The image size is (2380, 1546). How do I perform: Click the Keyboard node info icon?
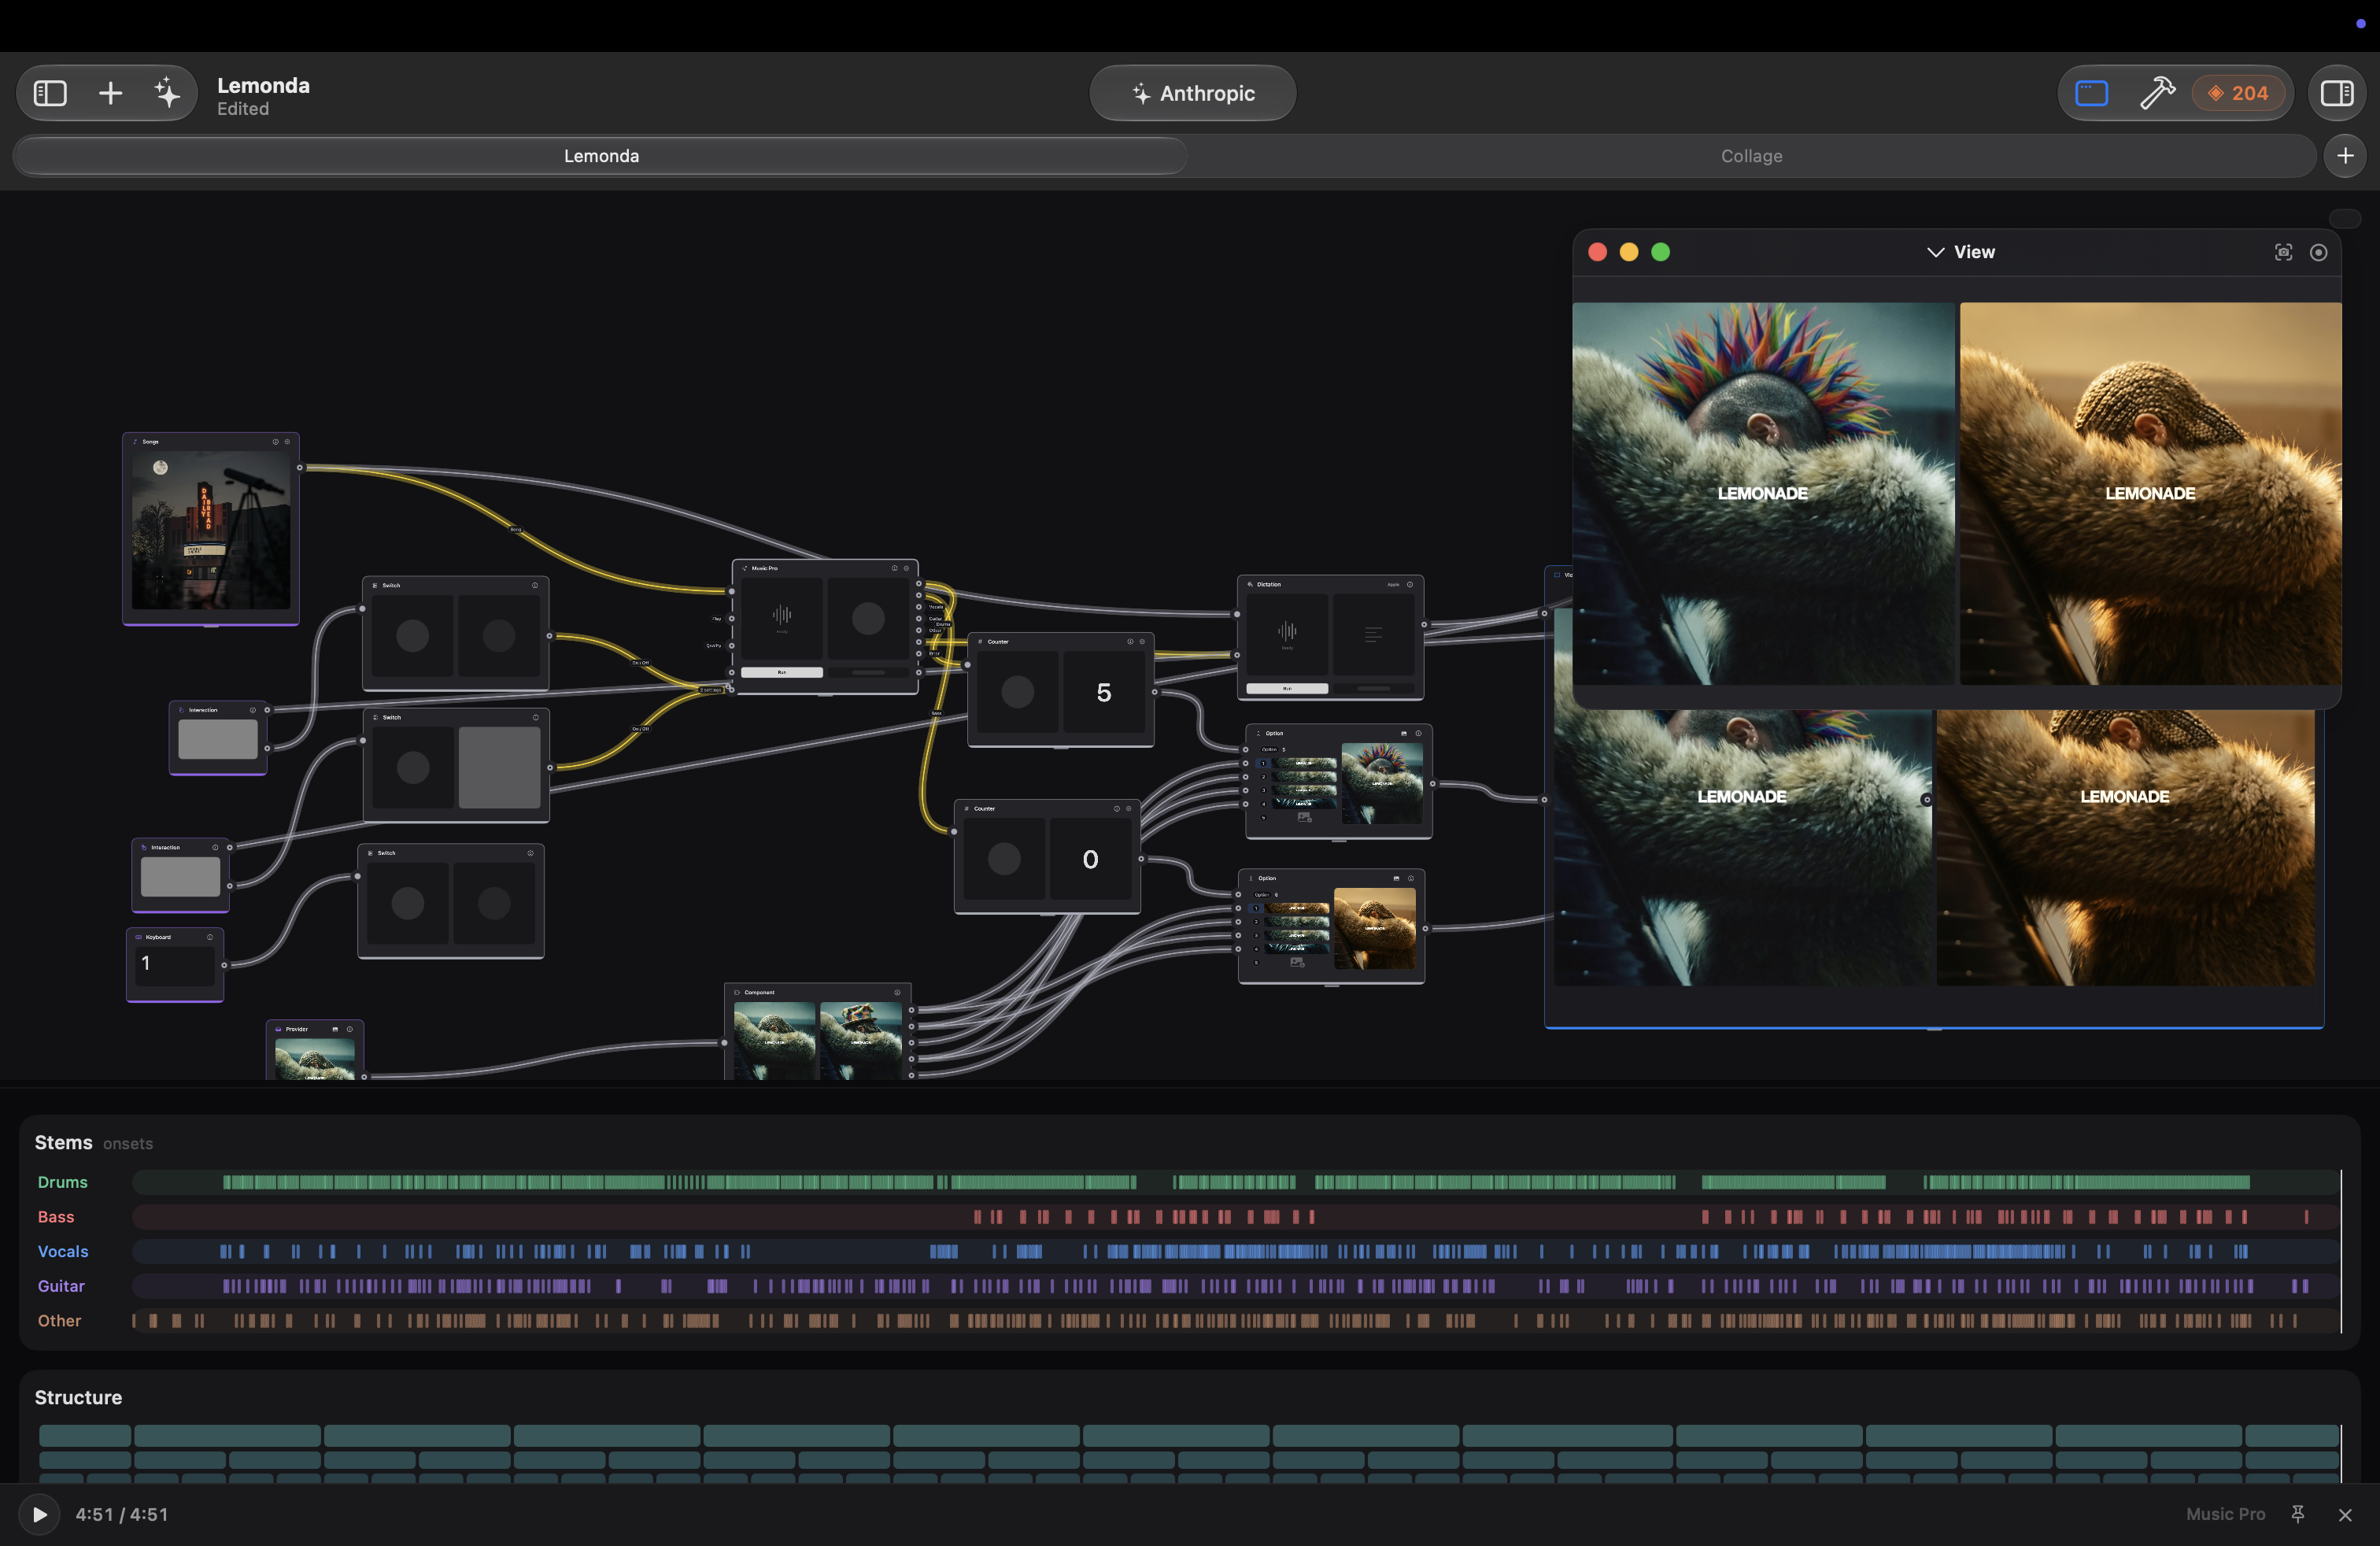(210, 937)
